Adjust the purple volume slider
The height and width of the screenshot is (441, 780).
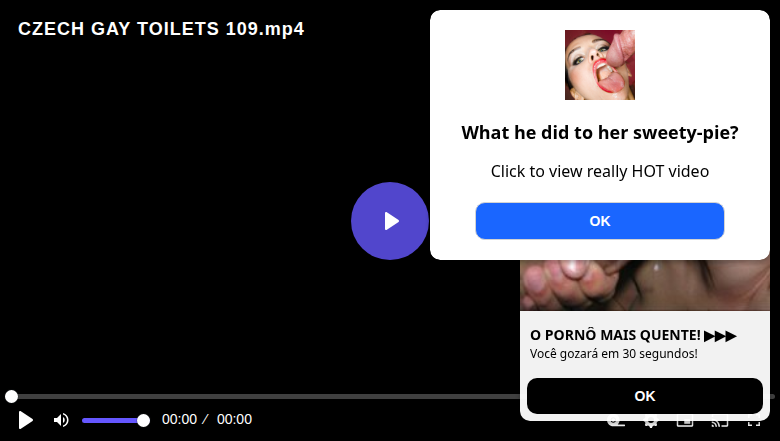click(x=112, y=421)
